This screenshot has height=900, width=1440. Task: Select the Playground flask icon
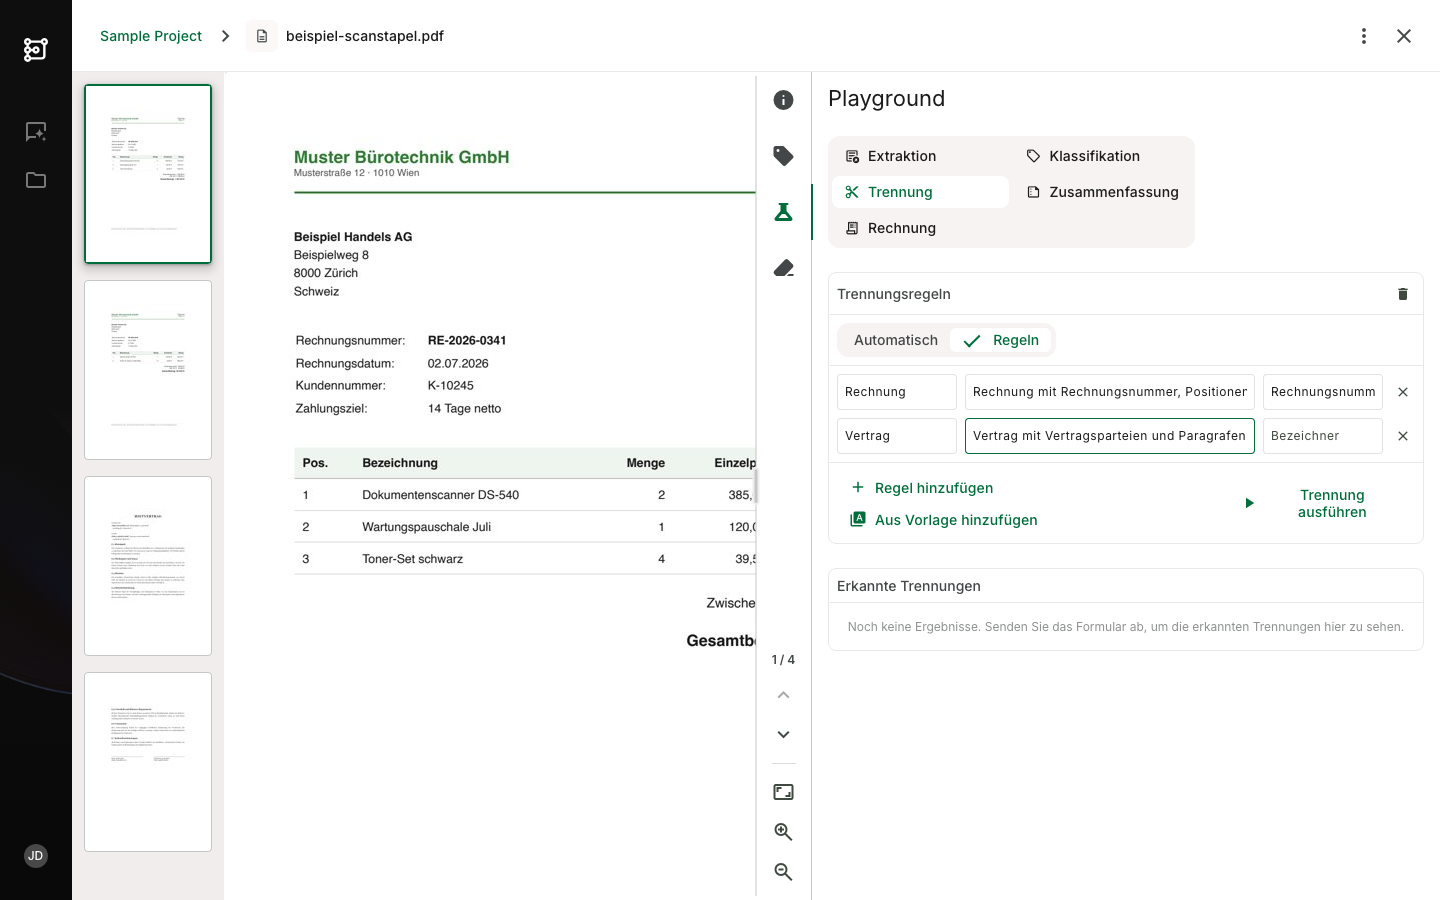point(784,212)
